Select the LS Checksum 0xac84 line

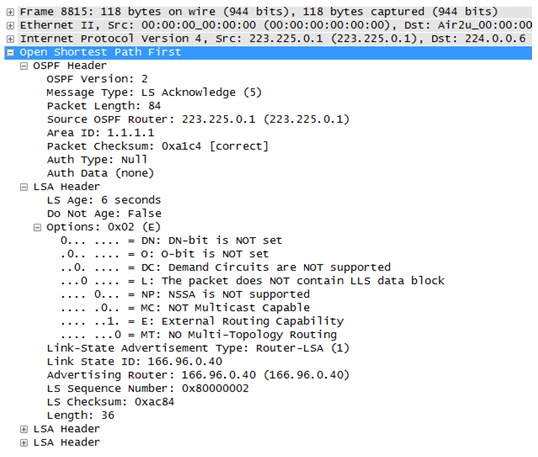110,402
